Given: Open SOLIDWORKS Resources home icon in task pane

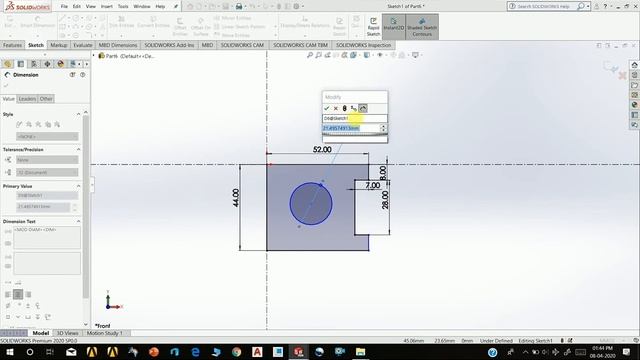Looking at the screenshot, I should [634, 65].
